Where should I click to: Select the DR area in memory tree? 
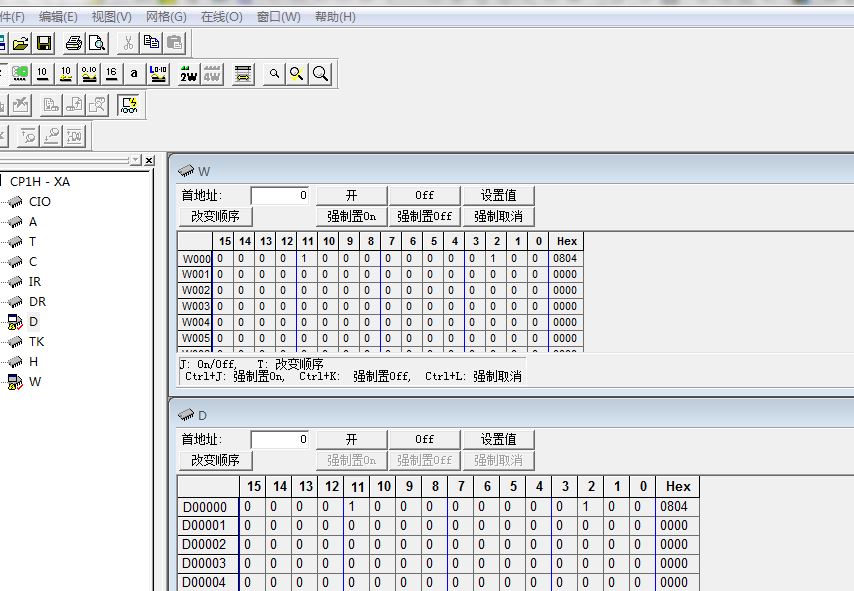(36, 301)
